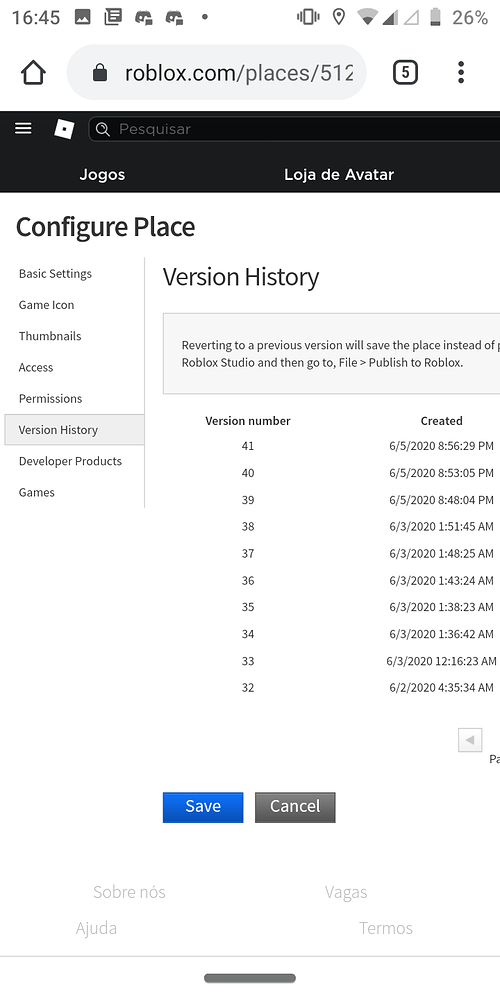Go to Game Icon settings
Image resolution: width=500 pixels, height=1000 pixels.
pyautogui.click(x=47, y=305)
